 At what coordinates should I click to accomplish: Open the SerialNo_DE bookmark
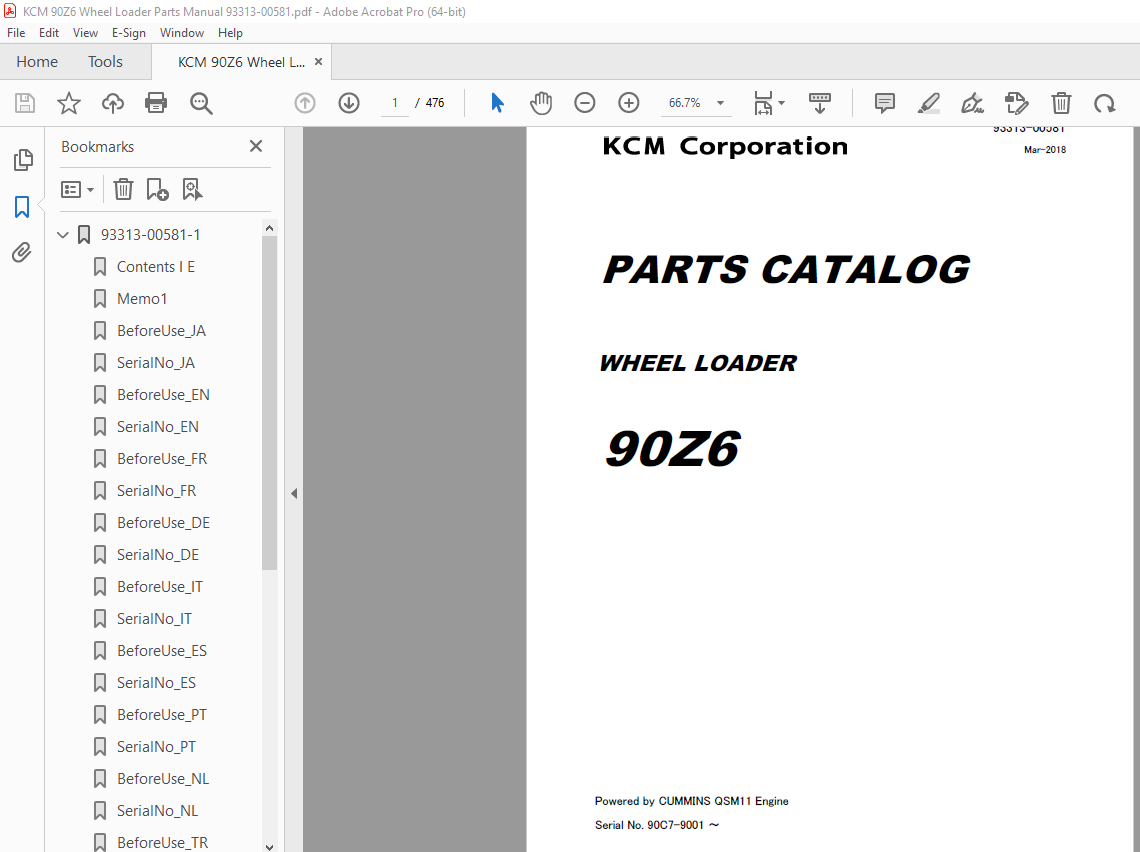coord(158,555)
